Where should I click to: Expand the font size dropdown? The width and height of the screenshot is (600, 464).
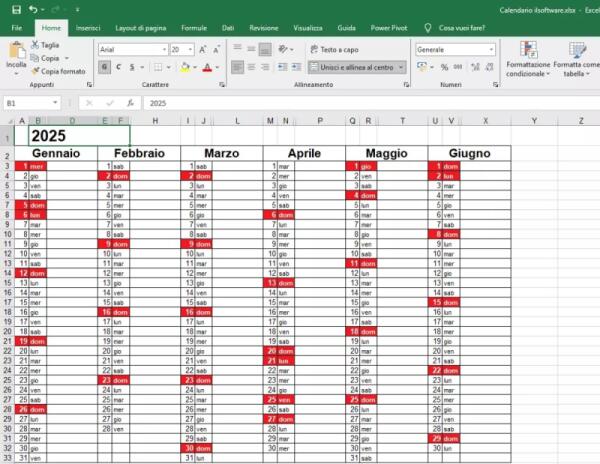[x=190, y=49]
